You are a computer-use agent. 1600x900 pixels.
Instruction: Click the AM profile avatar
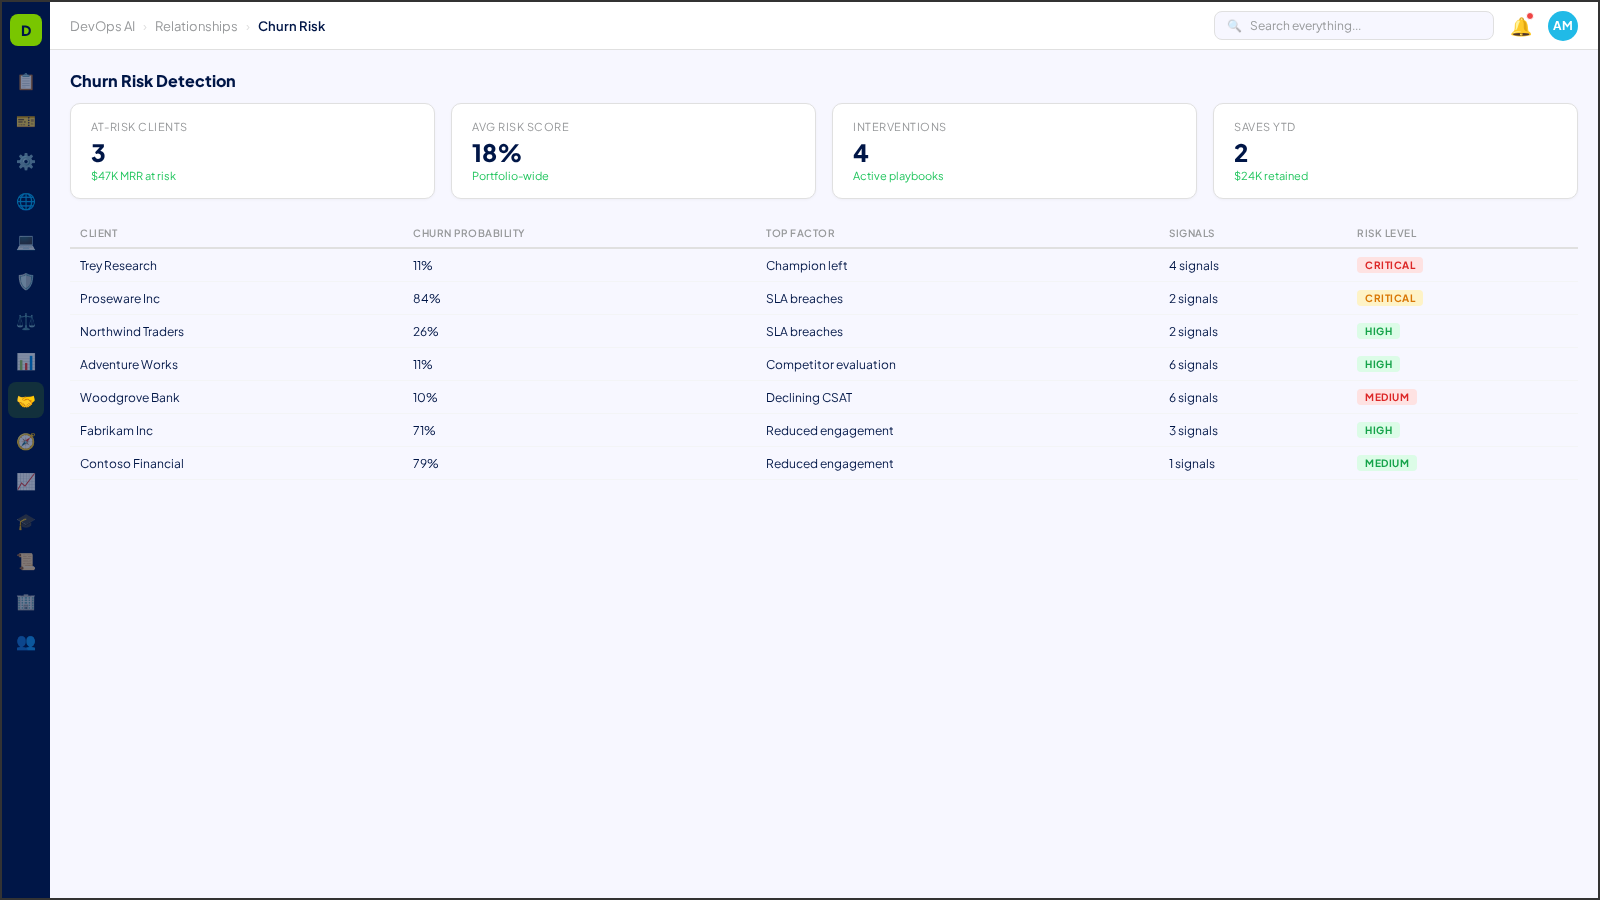(x=1562, y=26)
